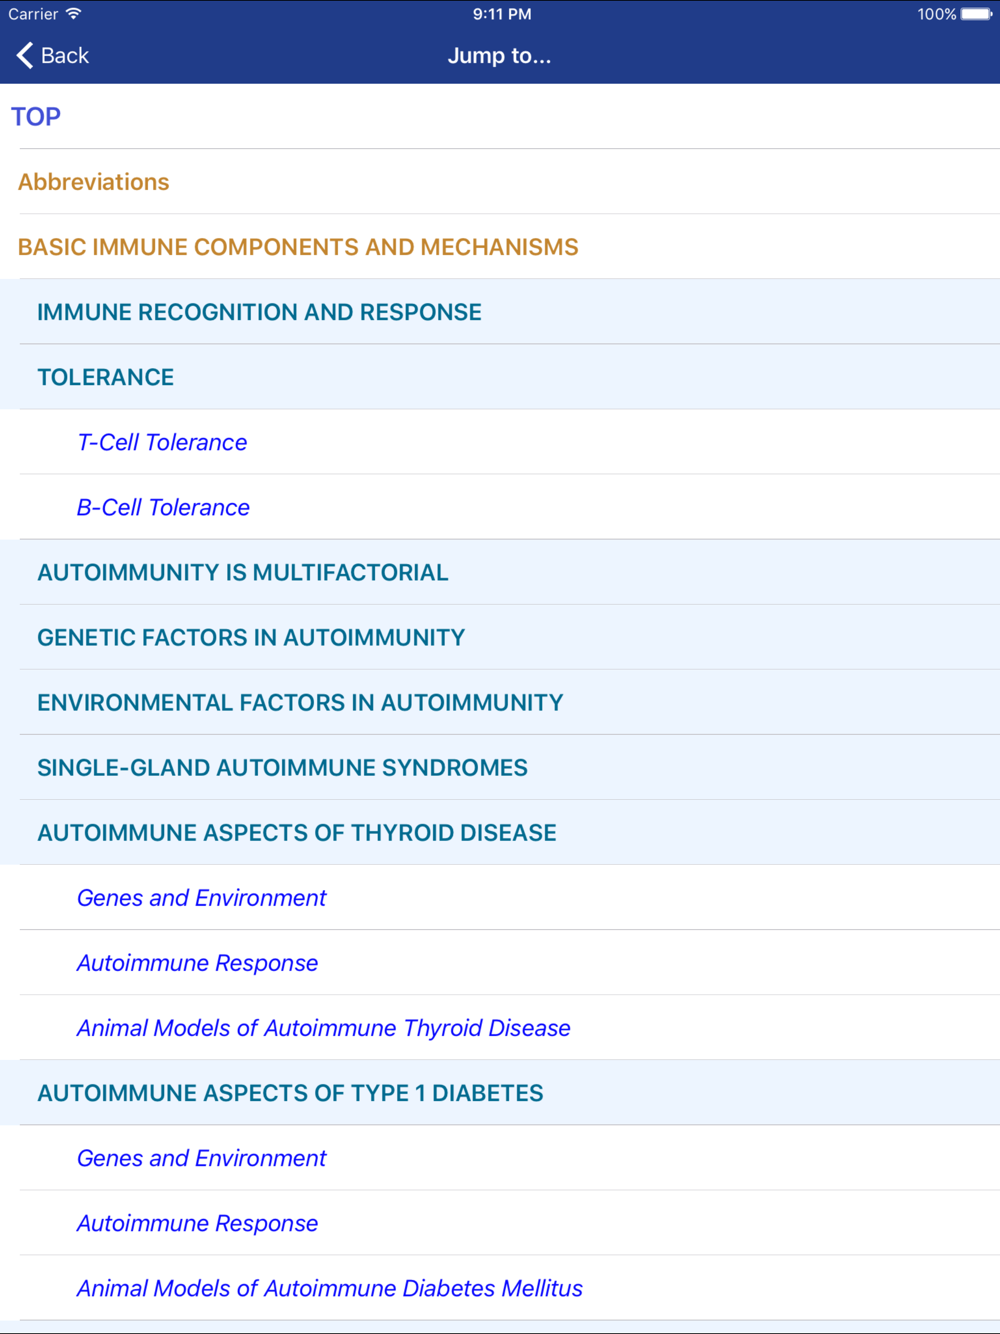
Task: Jump to Autoimmune Aspects of Thyroid Disease
Action: coord(500,831)
